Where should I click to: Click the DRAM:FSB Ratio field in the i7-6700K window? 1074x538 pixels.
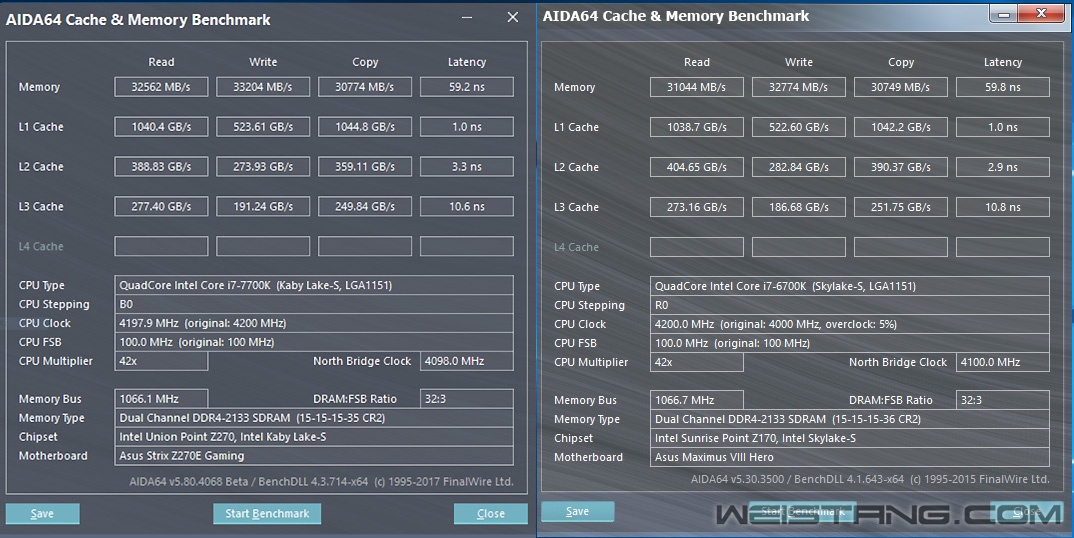pos(1003,400)
